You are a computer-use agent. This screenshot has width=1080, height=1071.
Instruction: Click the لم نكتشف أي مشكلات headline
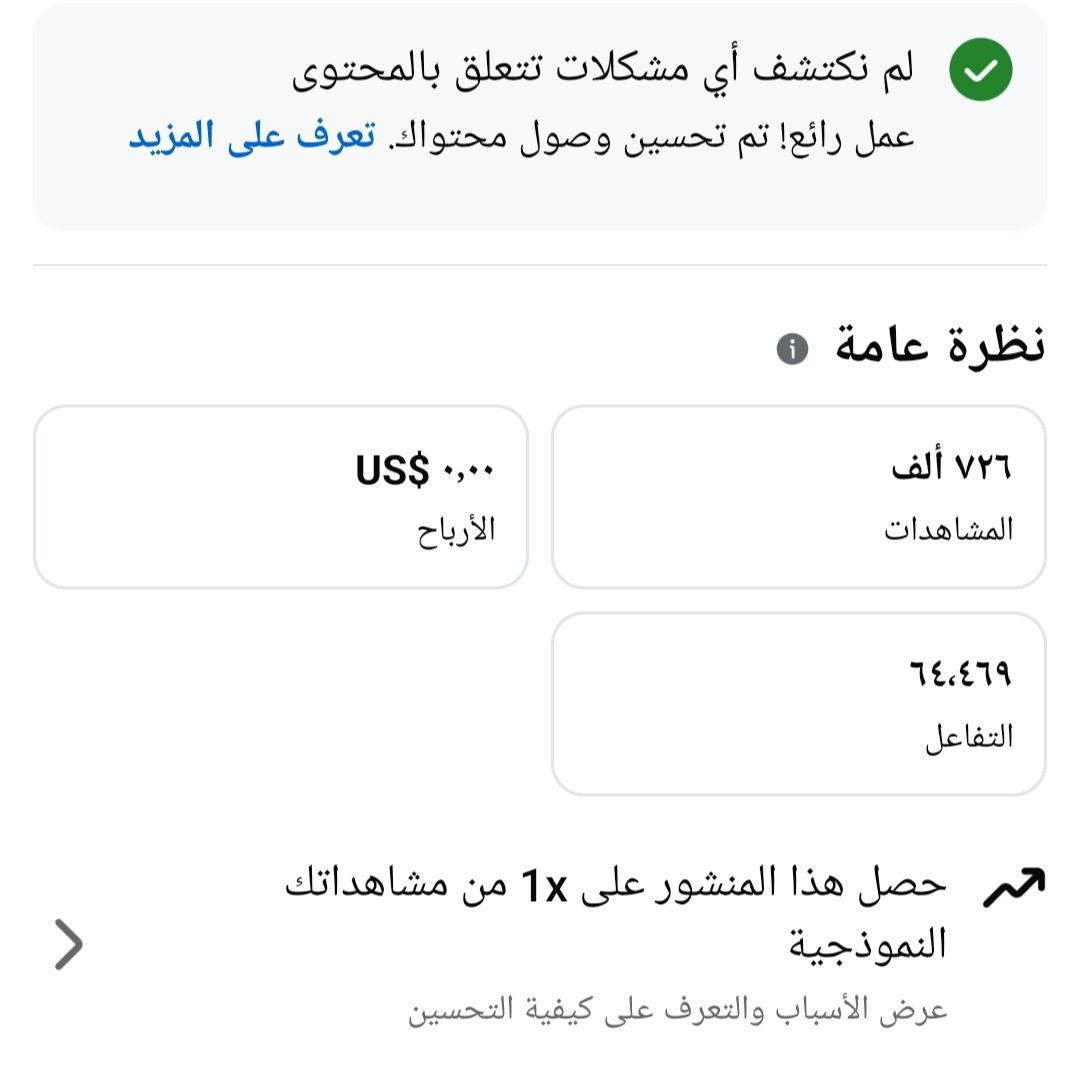pyautogui.click(x=603, y=70)
